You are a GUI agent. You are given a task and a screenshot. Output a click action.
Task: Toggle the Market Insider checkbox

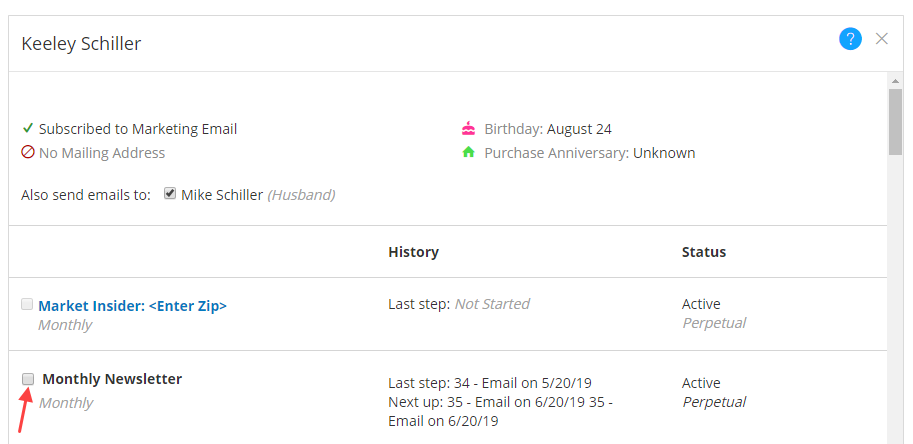(x=27, y=304)
